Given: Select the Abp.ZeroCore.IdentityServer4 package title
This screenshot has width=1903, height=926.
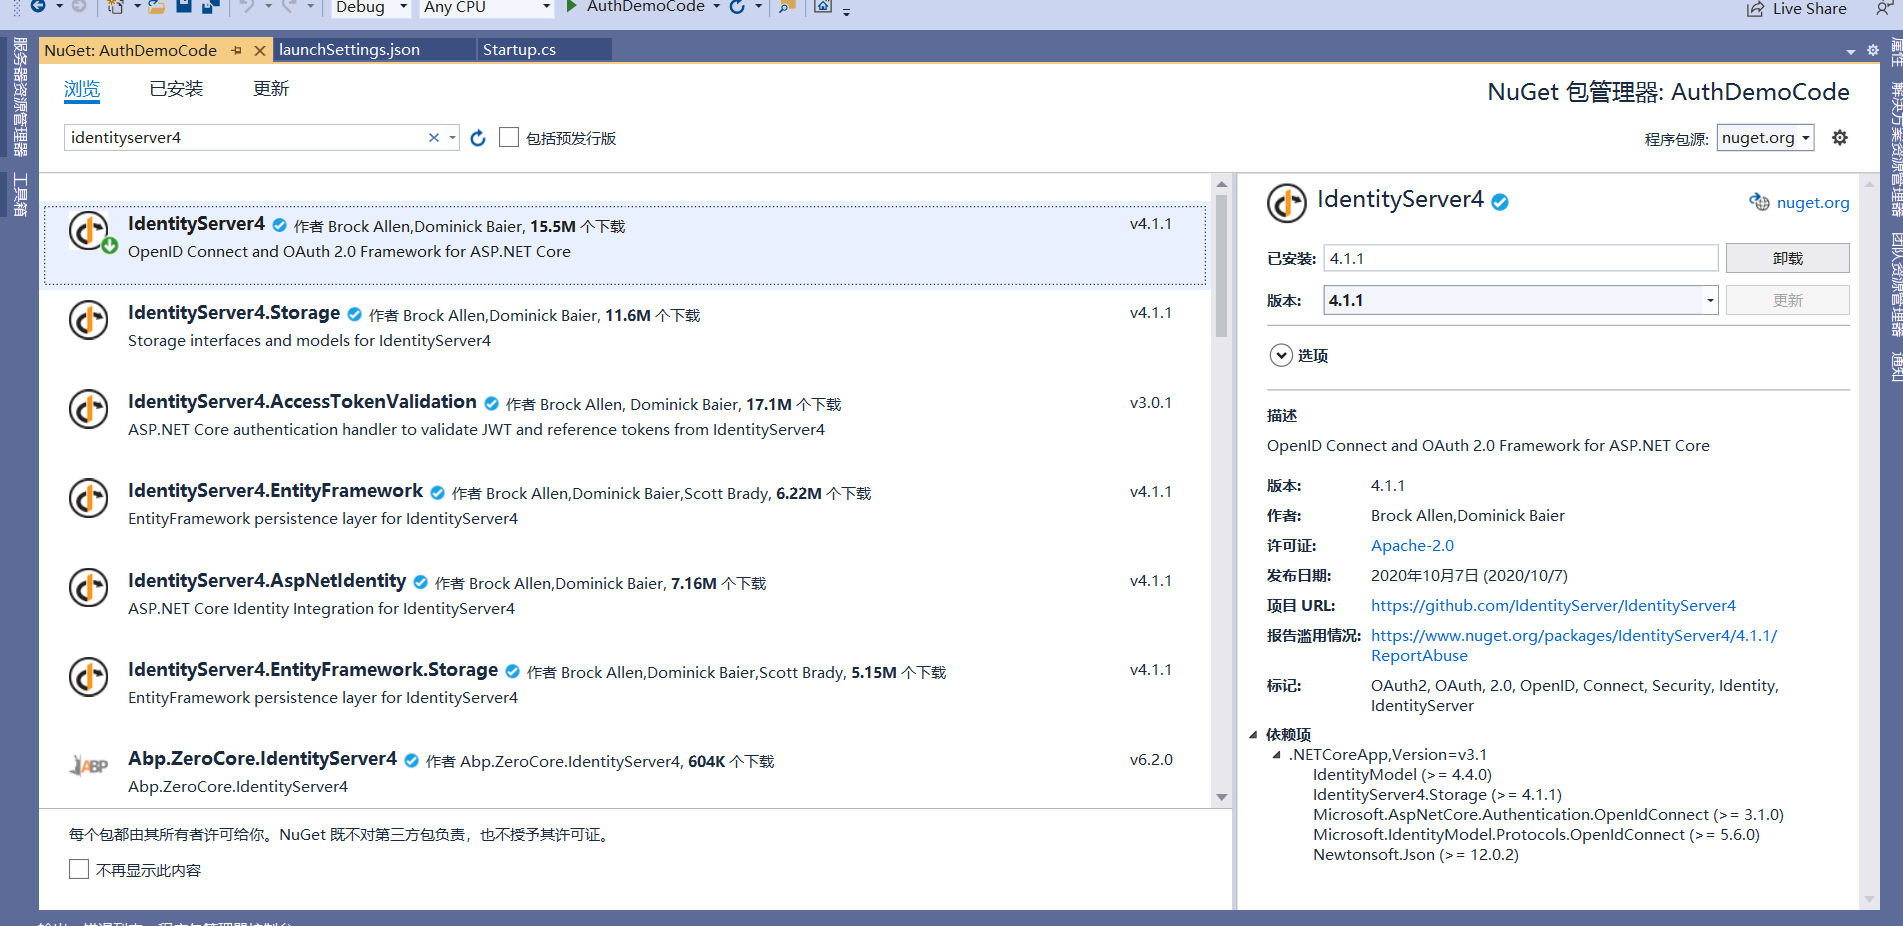Looking at the screenshot, I should point(262,759).
